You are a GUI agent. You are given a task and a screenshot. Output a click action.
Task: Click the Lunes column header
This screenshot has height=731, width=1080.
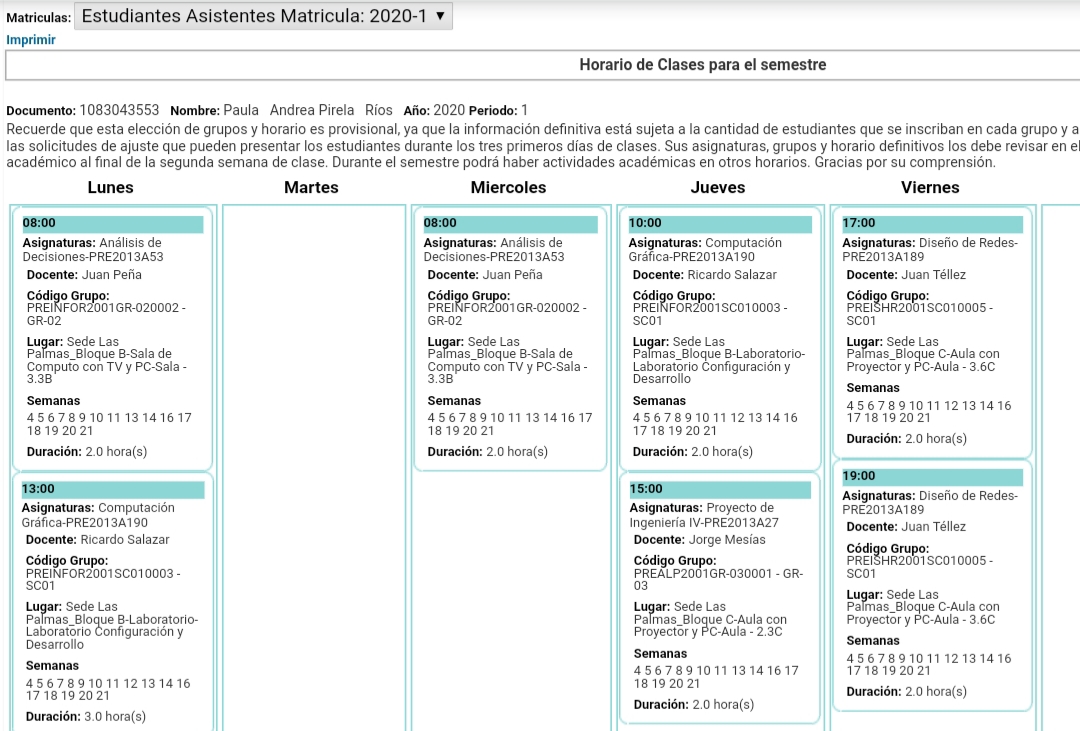pos(110,187)
